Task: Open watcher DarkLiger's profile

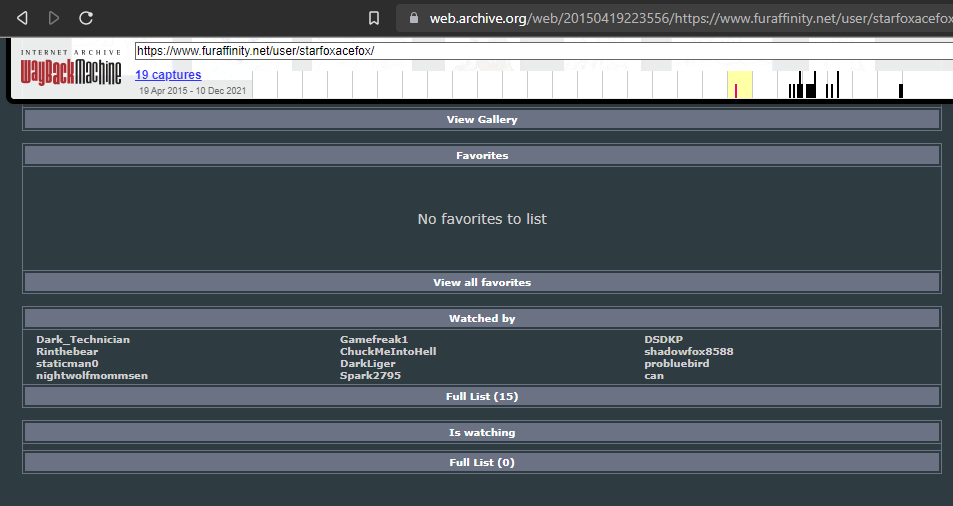Action: point(368,364)
